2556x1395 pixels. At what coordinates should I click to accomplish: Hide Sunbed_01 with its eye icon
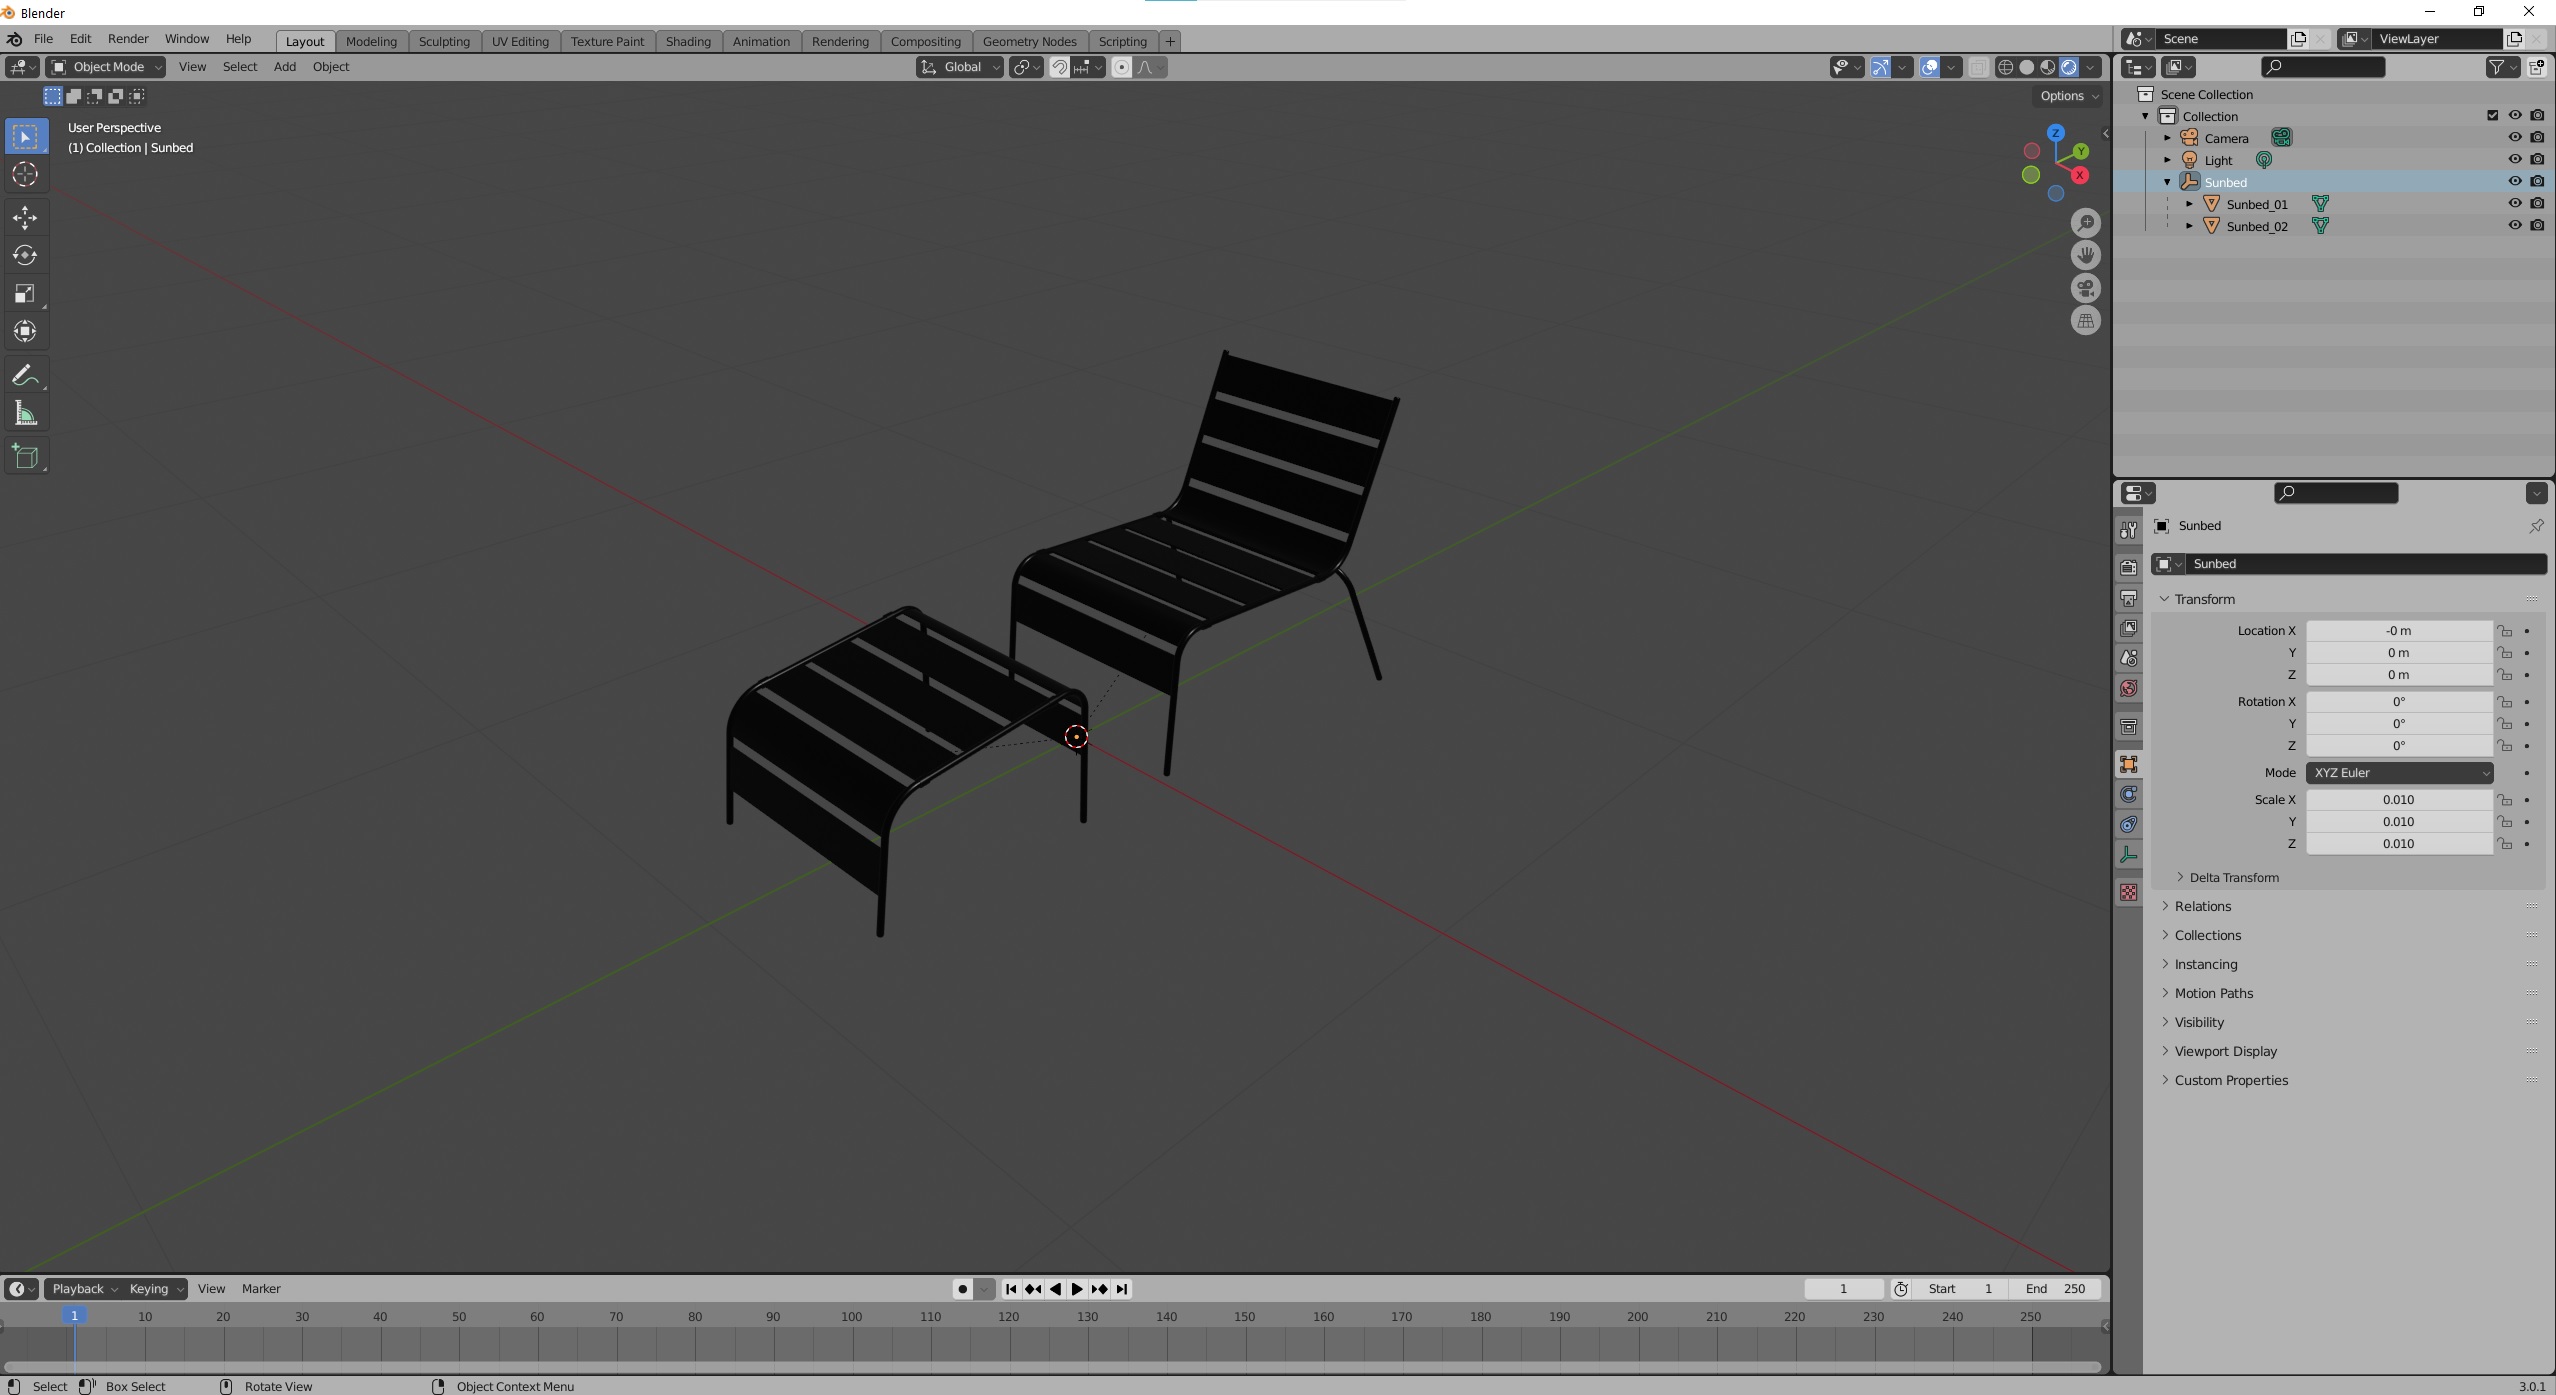[2514, 203]
